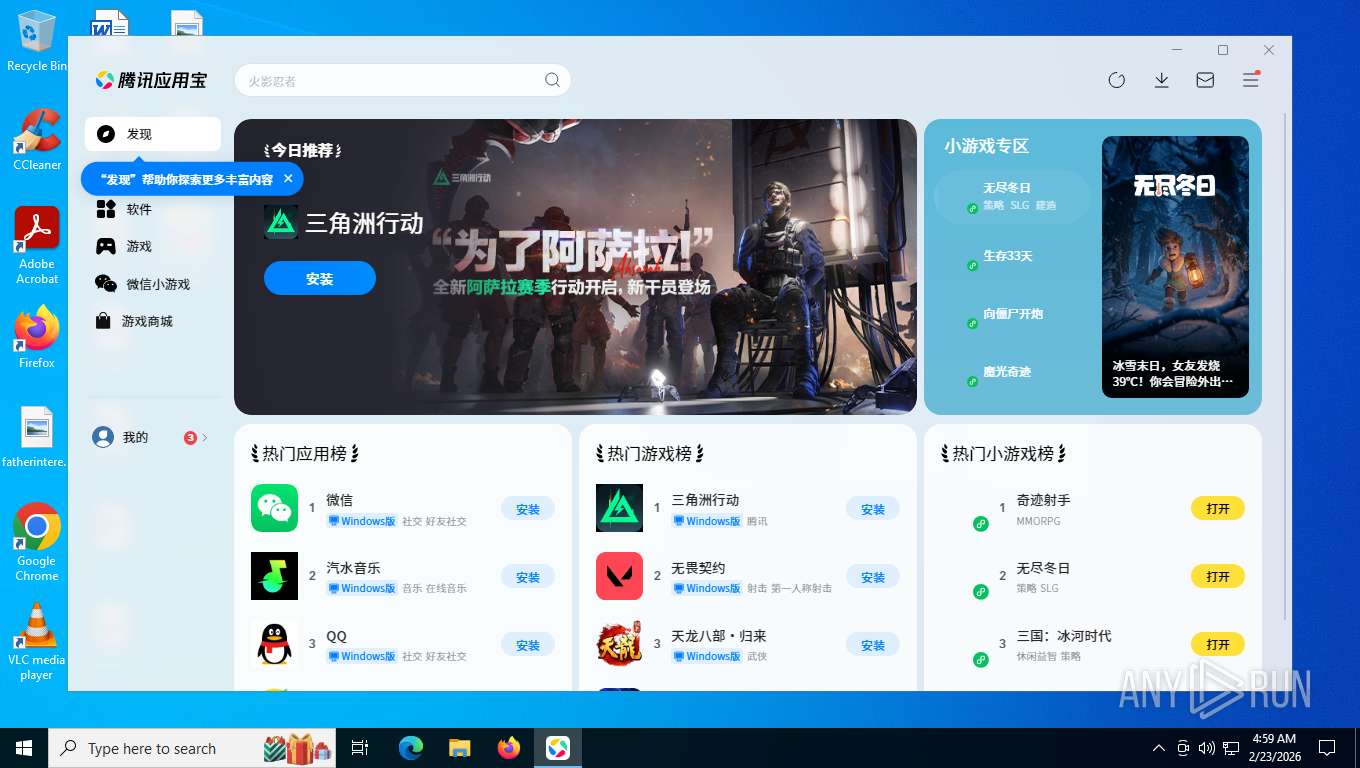Show hidden system tray icons
The image size is (1360, 768).
click(x=1159, y=748)
